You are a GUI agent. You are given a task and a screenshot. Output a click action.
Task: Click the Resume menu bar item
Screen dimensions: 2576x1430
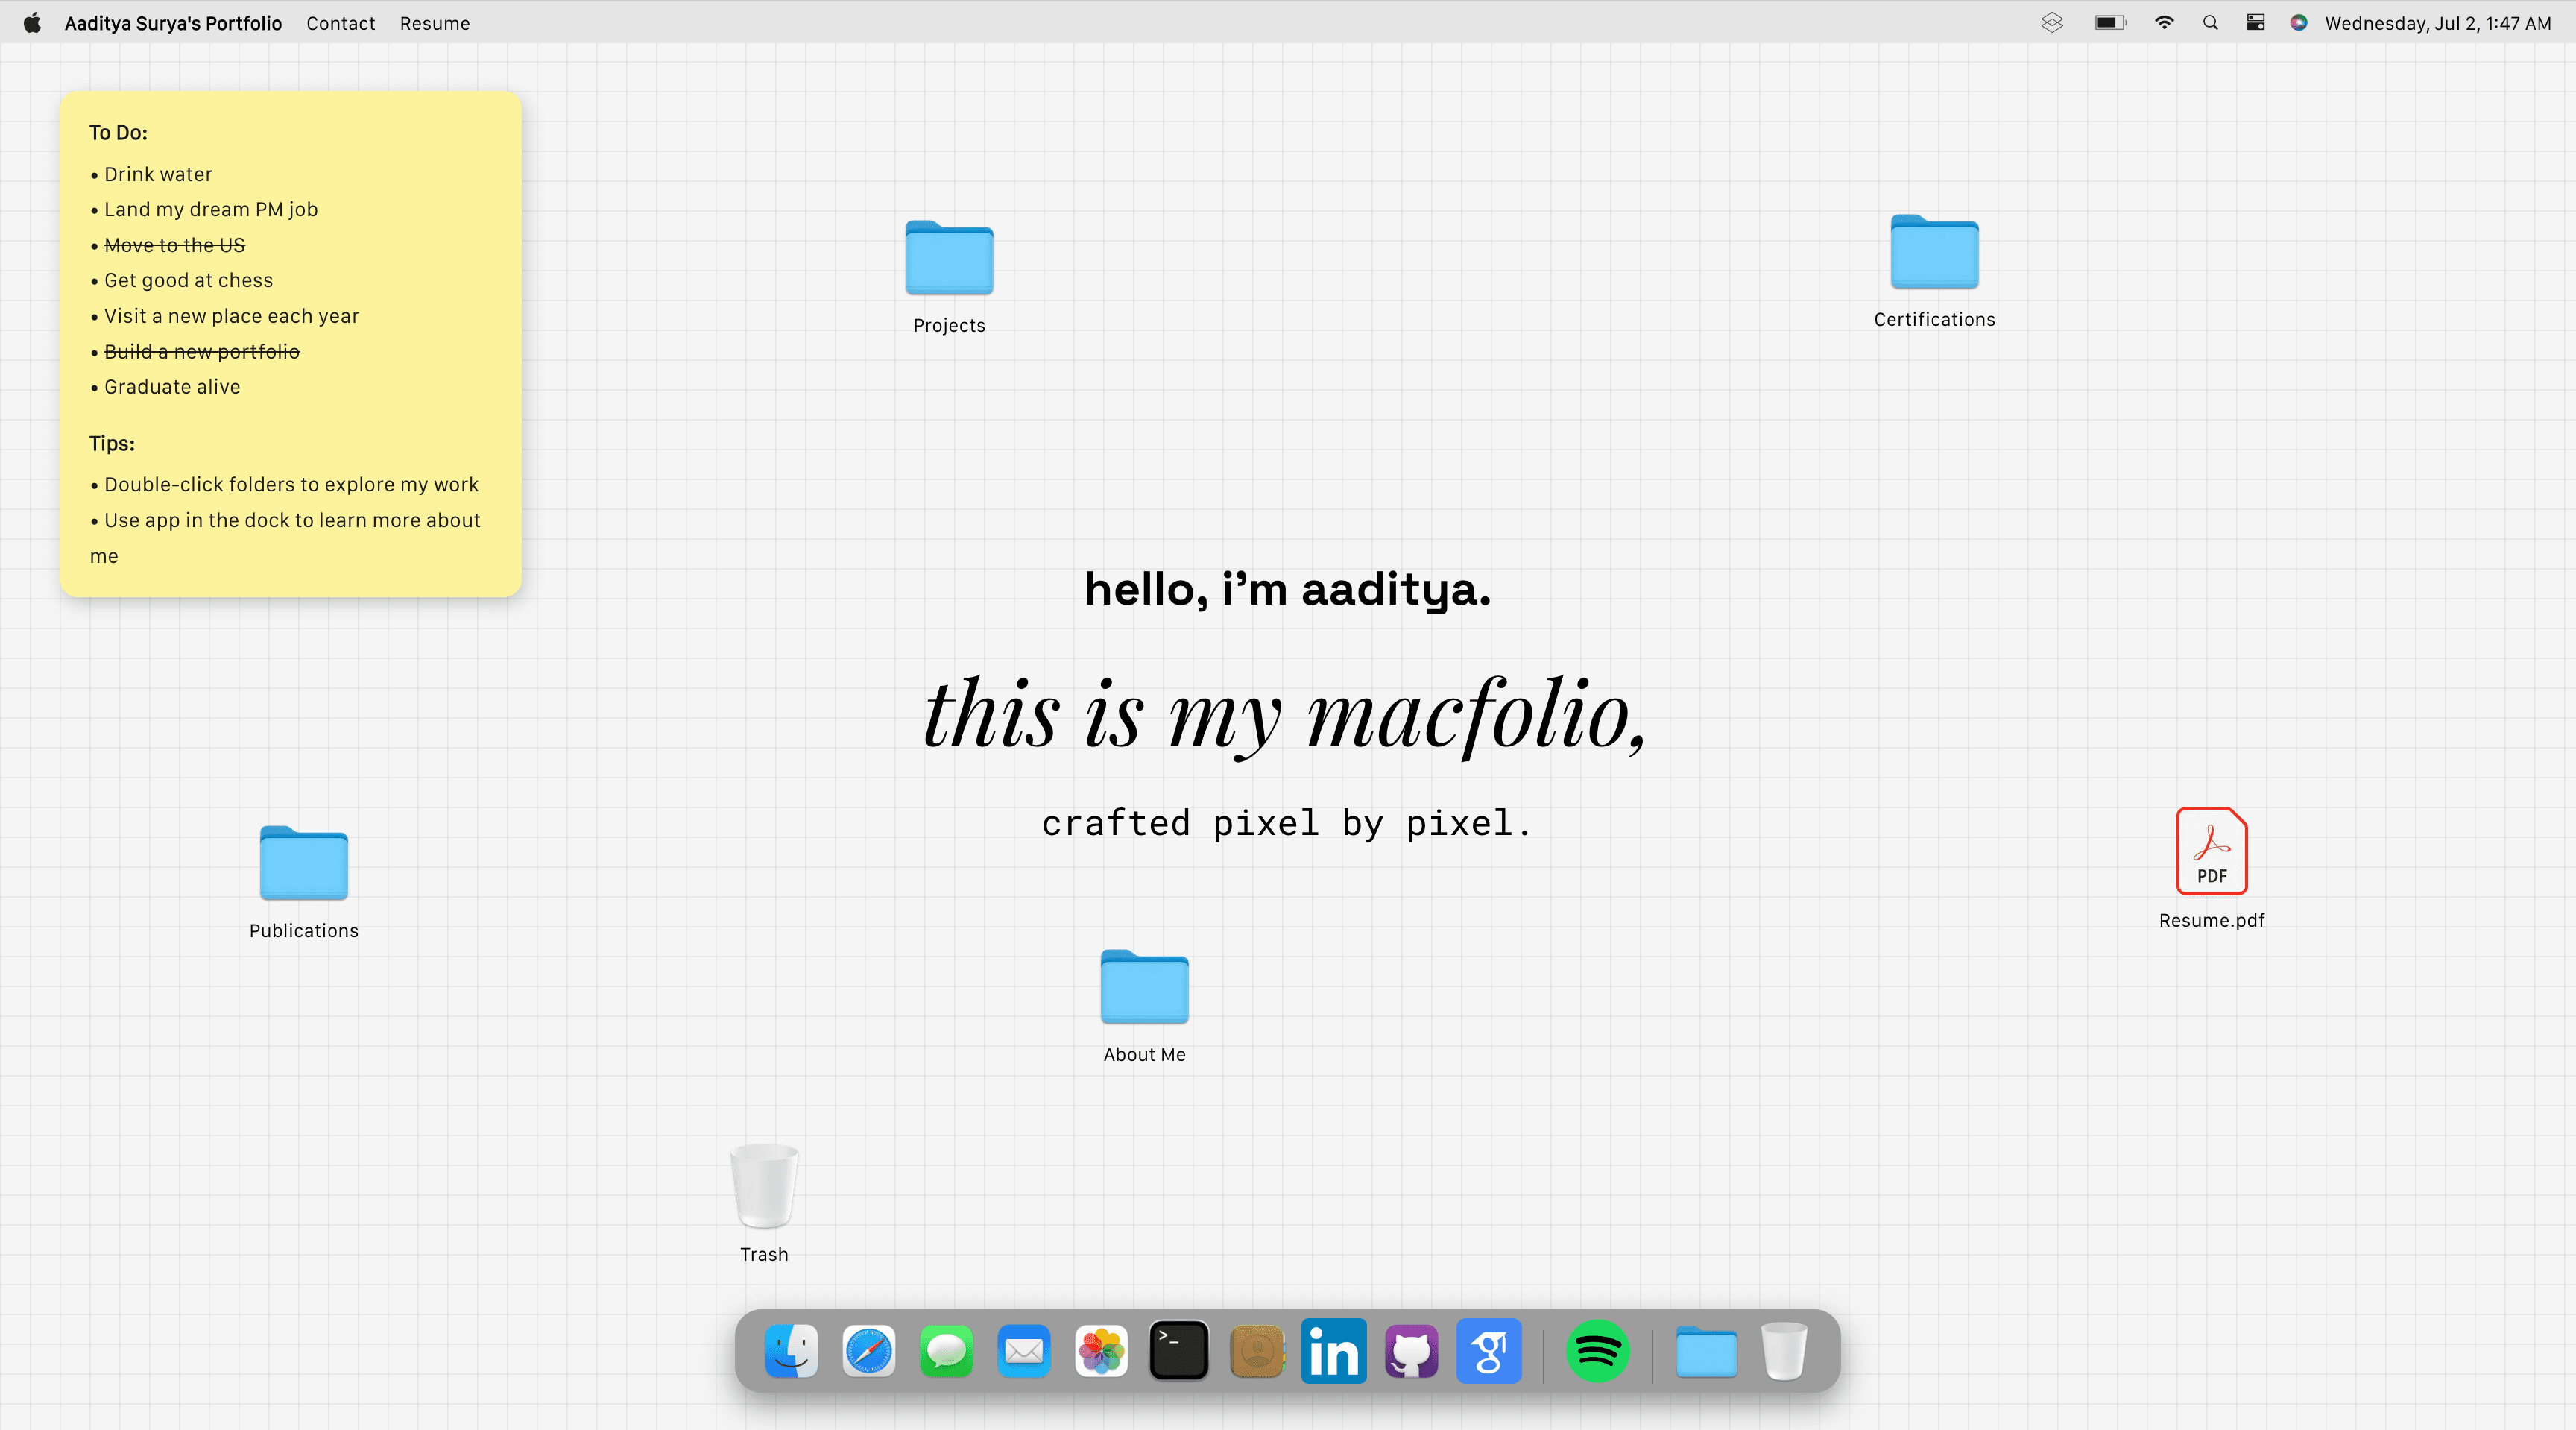[x=434, y=22]
